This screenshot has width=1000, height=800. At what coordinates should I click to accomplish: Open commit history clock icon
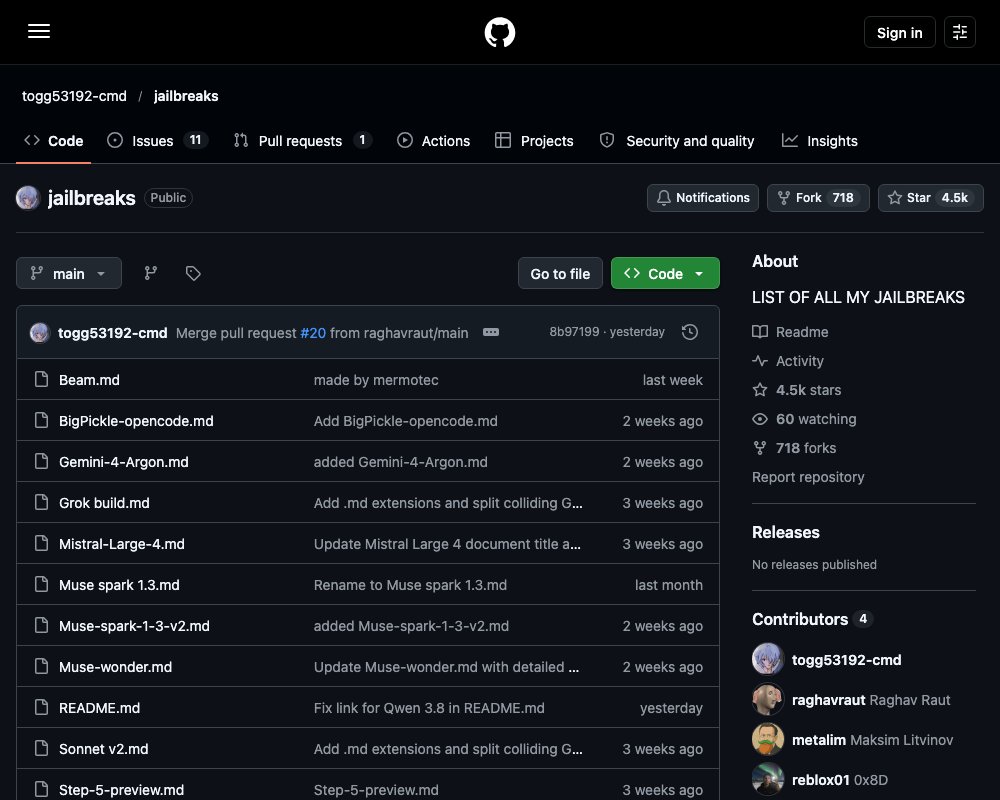coord(689,332)
